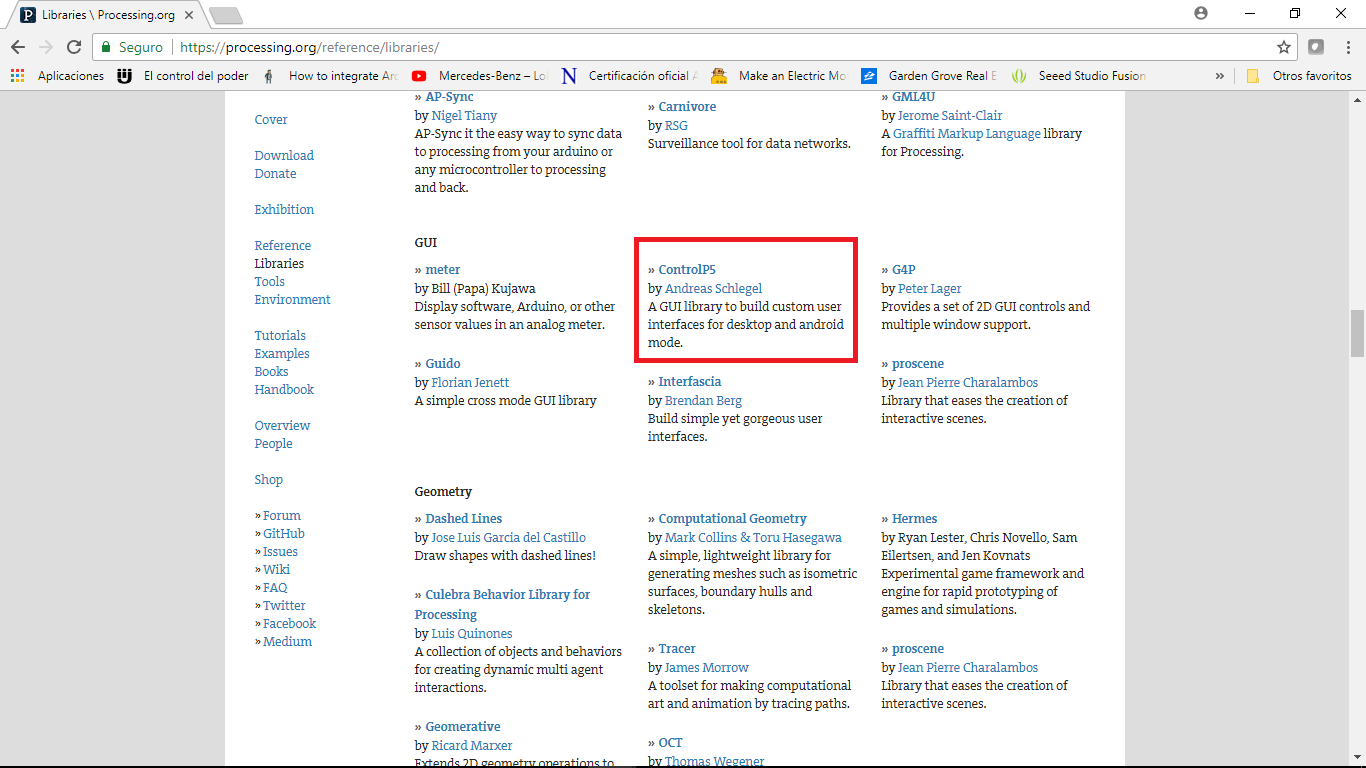Viewport: 1366px width, 768px height.
Task: Open Reference in the sidebar
Action: pos(283,246)
